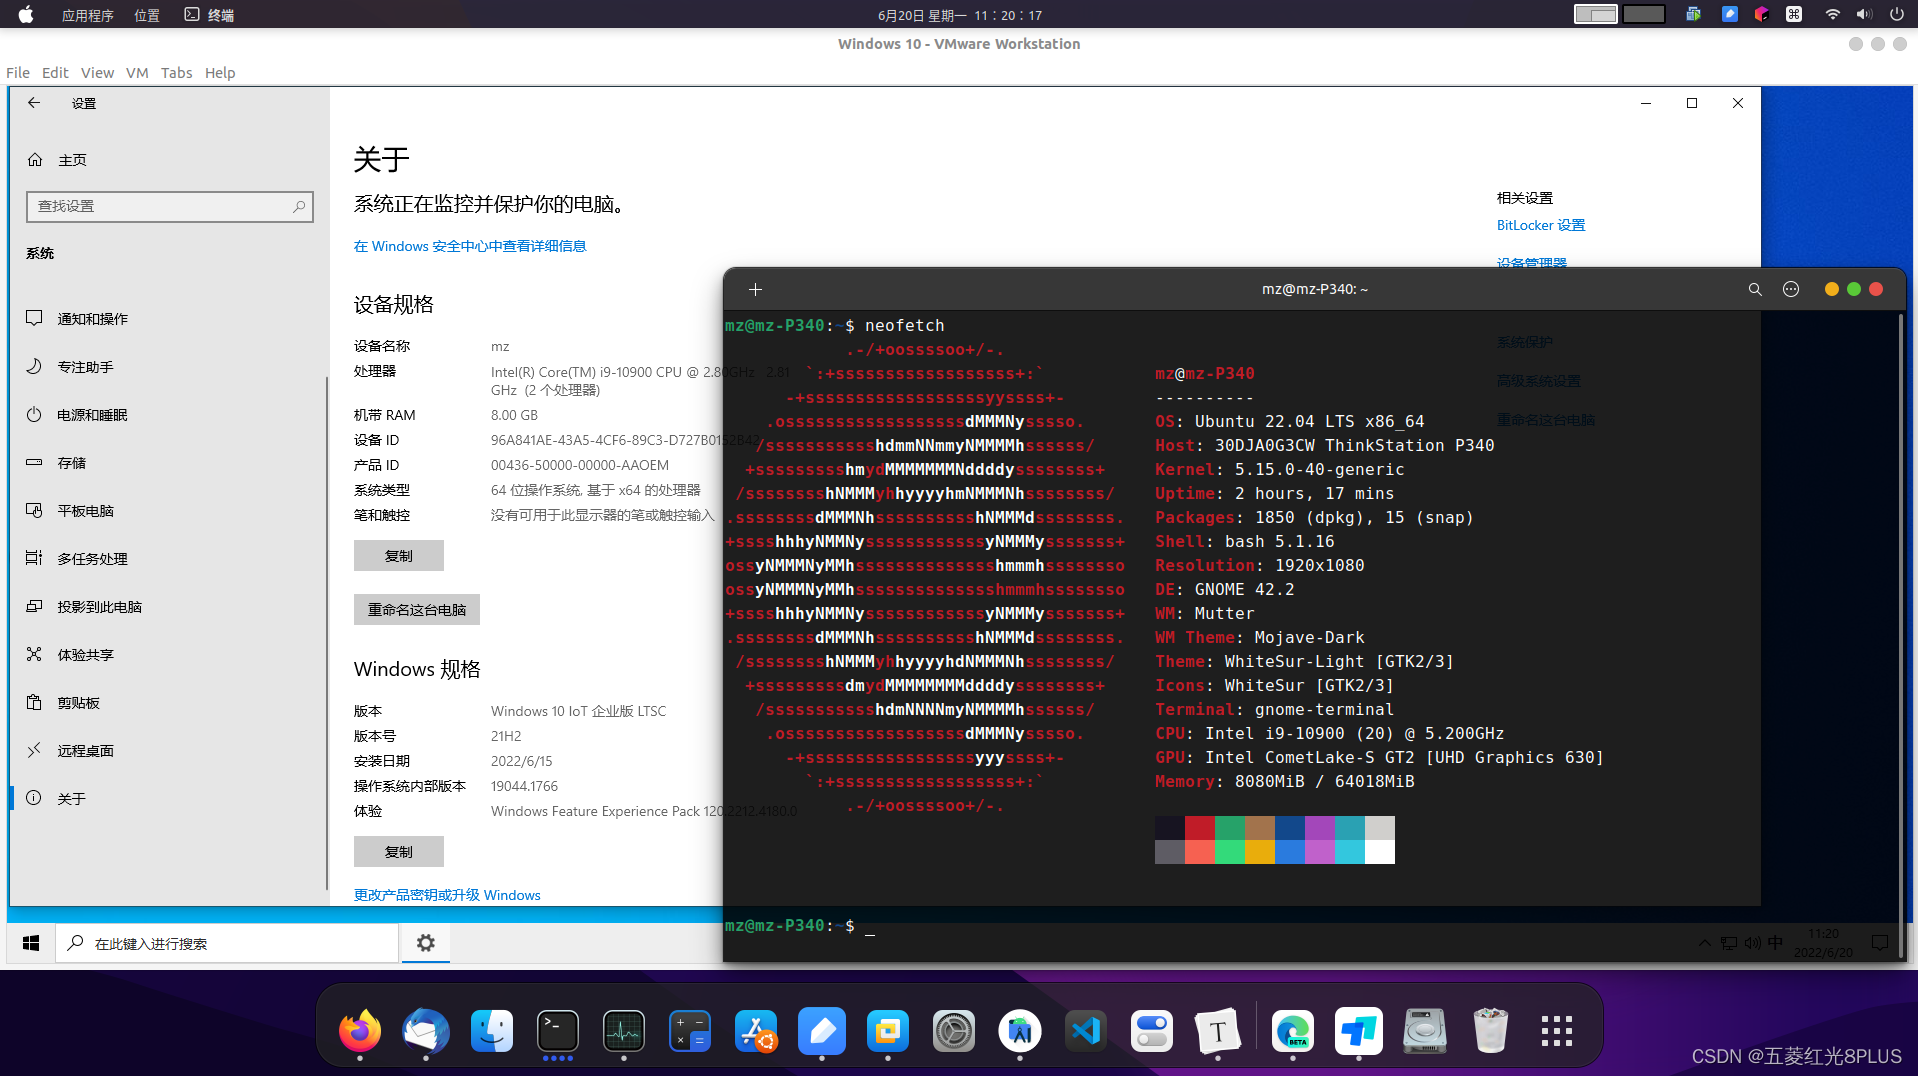Open the 位置 menu in the top bar
Viewport: 1918px width, 1076px height.
click(147, 15)
